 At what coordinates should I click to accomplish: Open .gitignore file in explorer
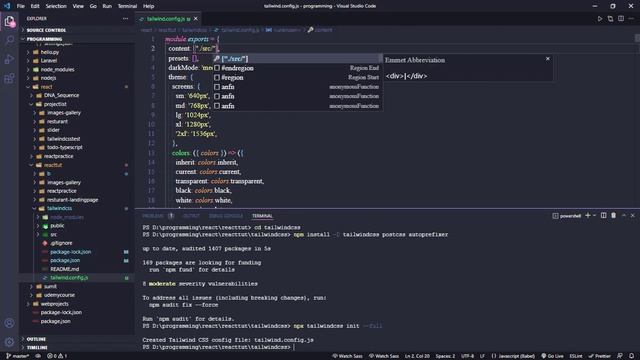(x=61, y=243)
